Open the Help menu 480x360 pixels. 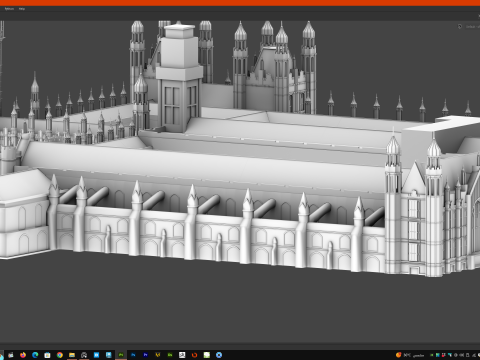click(x=22, y=9)
